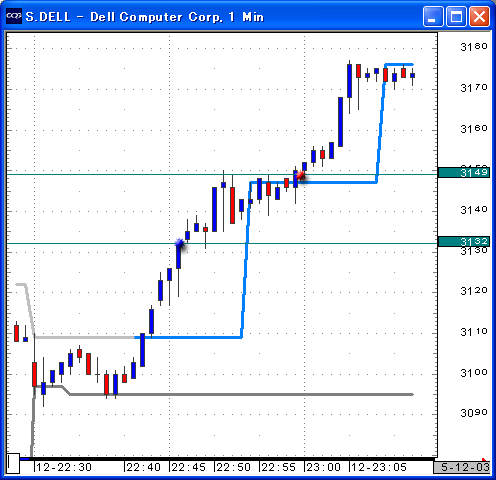Screen dimensions: 496x480
Task: Click the window title S.DELL Dell Computer Corp
Action: 145,17
